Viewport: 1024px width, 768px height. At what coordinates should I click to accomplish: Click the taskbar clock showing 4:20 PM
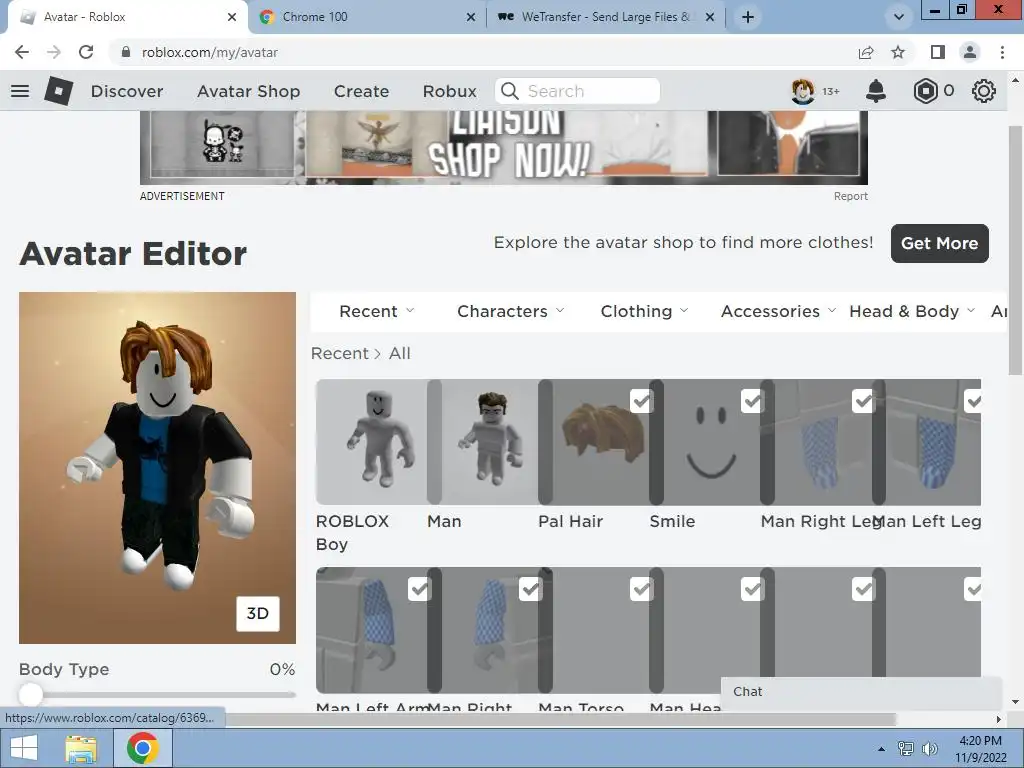click(980, 749)
